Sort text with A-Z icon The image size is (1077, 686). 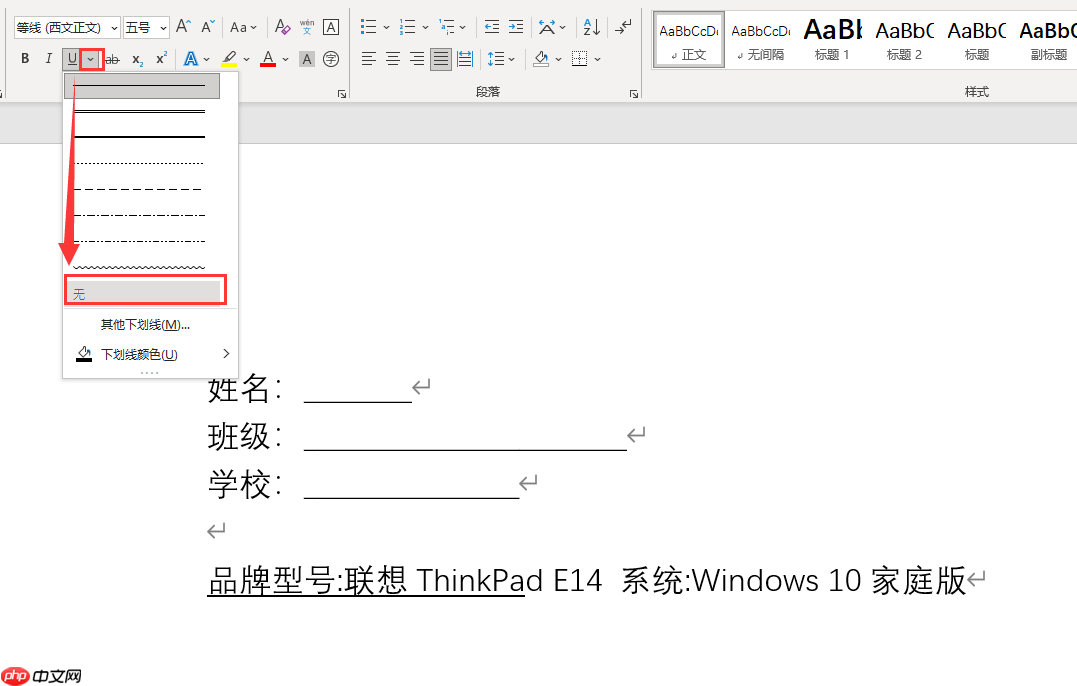(591, 27)
